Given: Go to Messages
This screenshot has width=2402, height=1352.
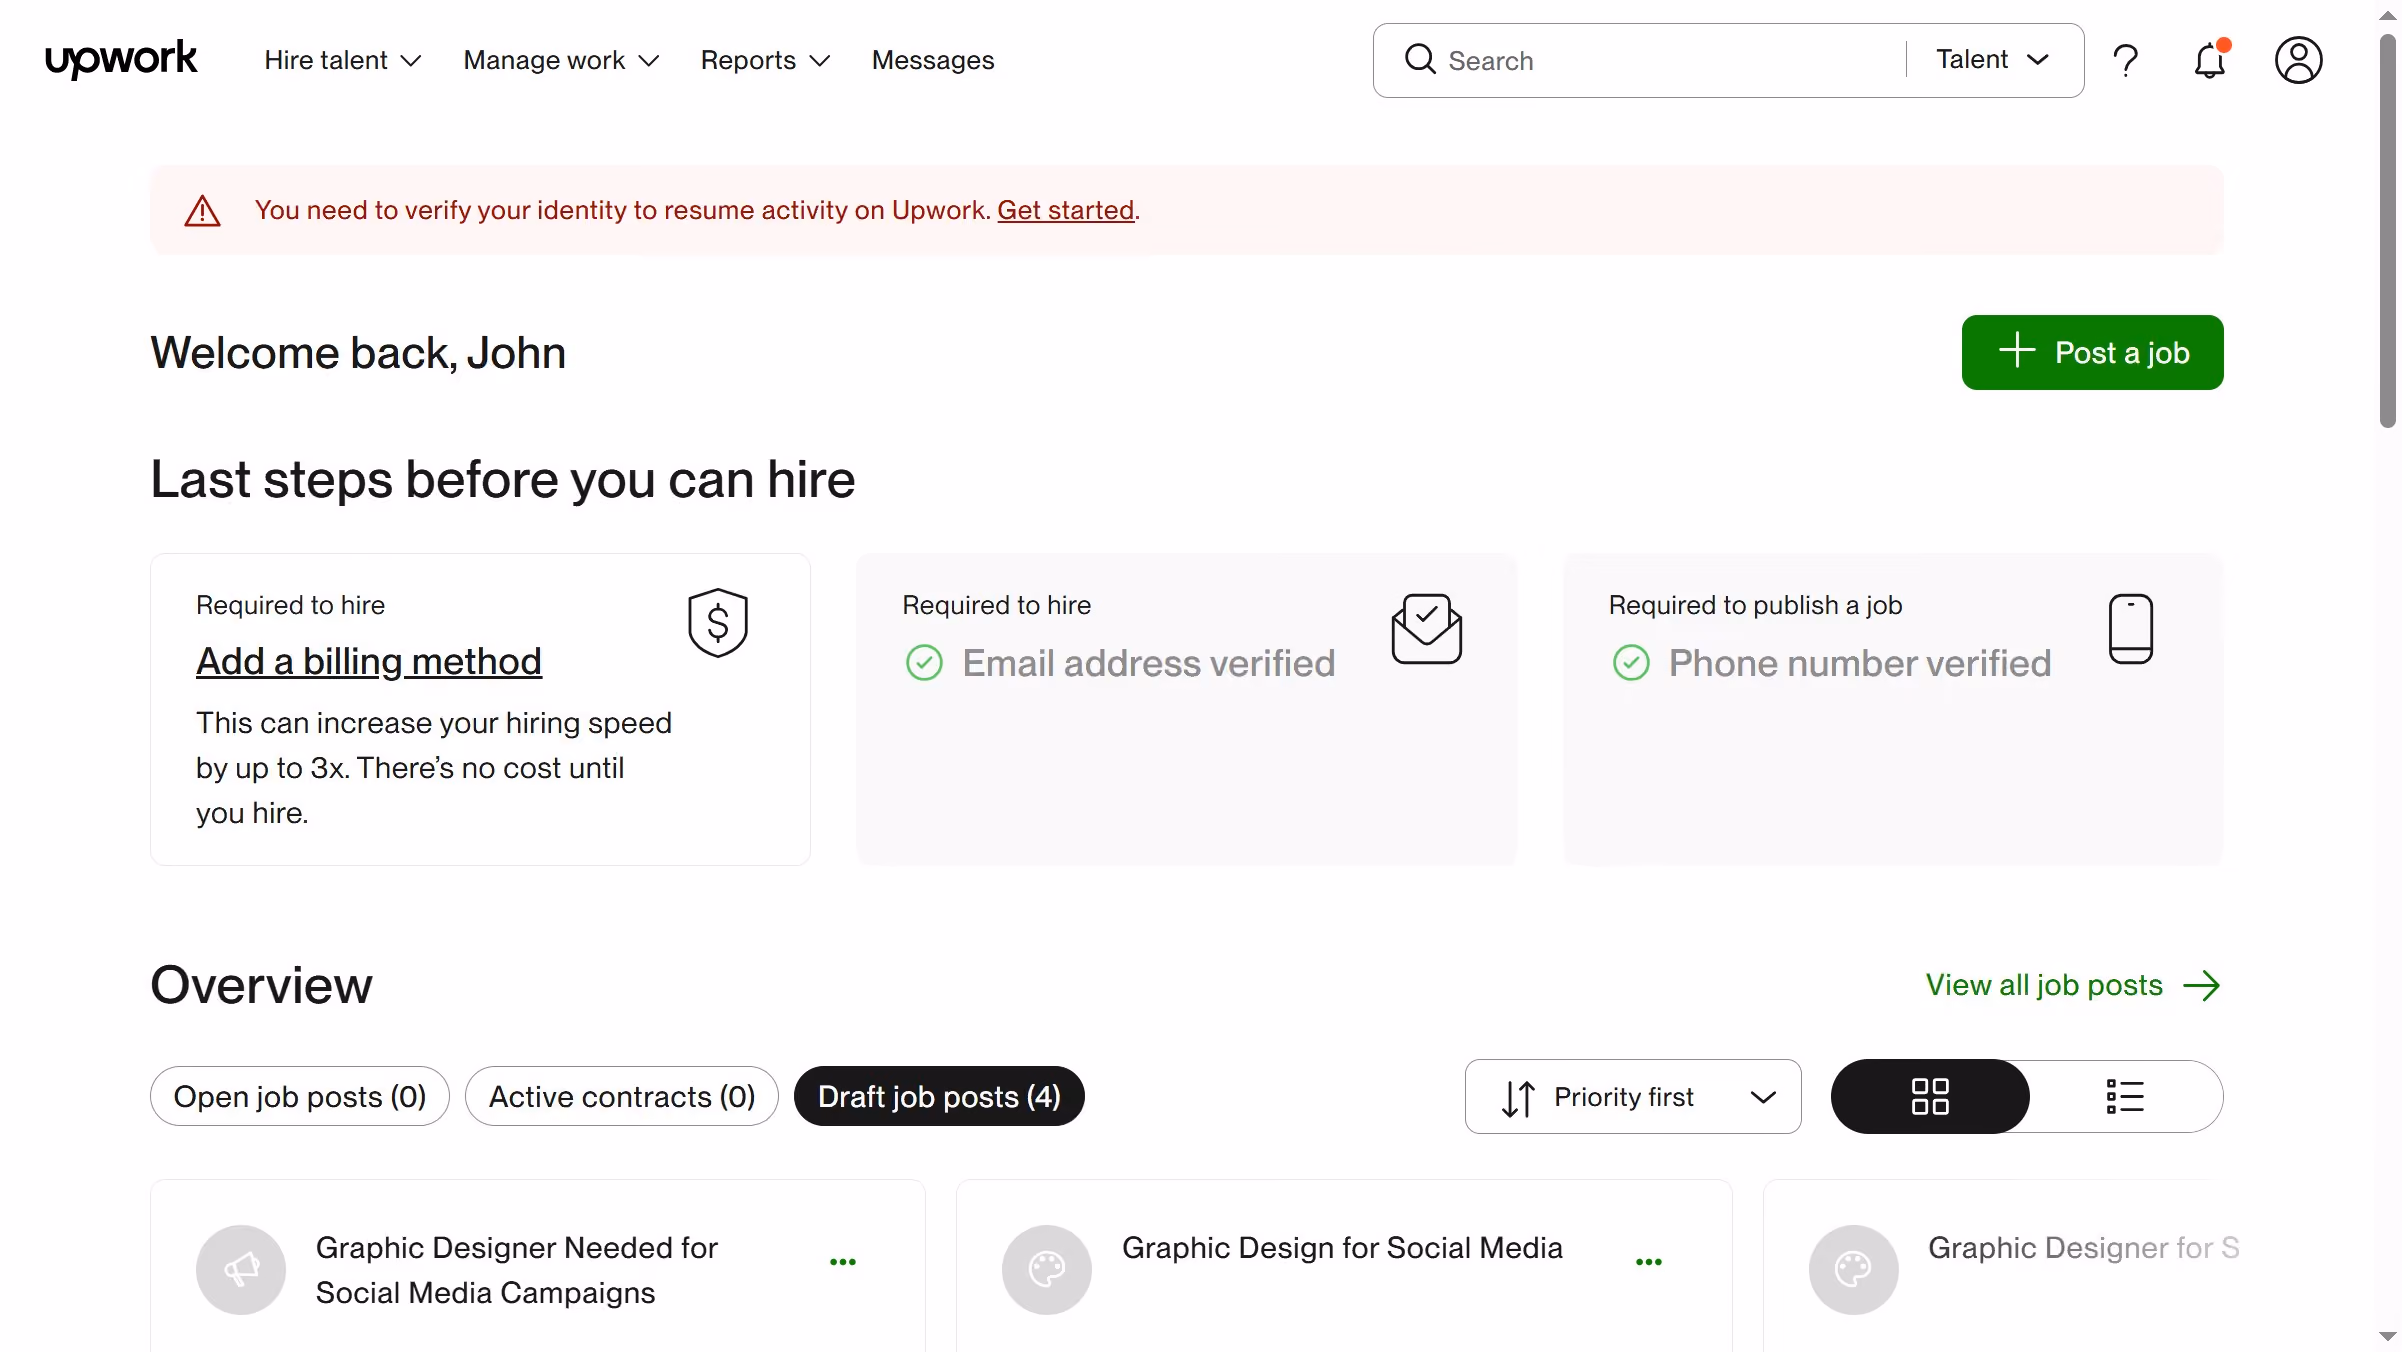Looking at the screenshot, I should (933, 60).
